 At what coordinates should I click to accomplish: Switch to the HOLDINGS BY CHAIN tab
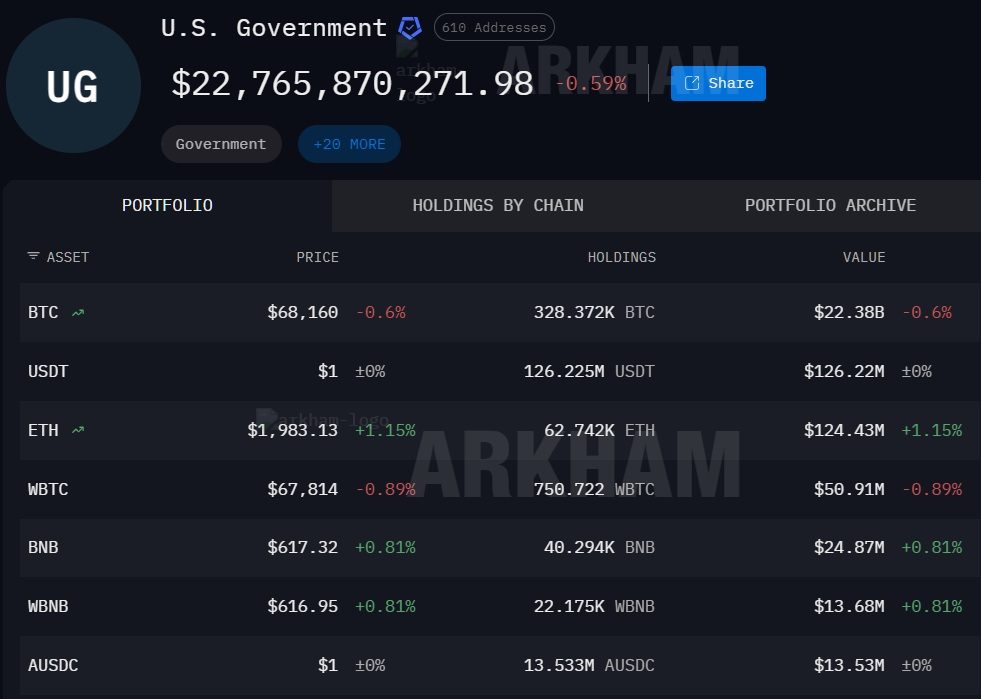[x=497, y=205]
